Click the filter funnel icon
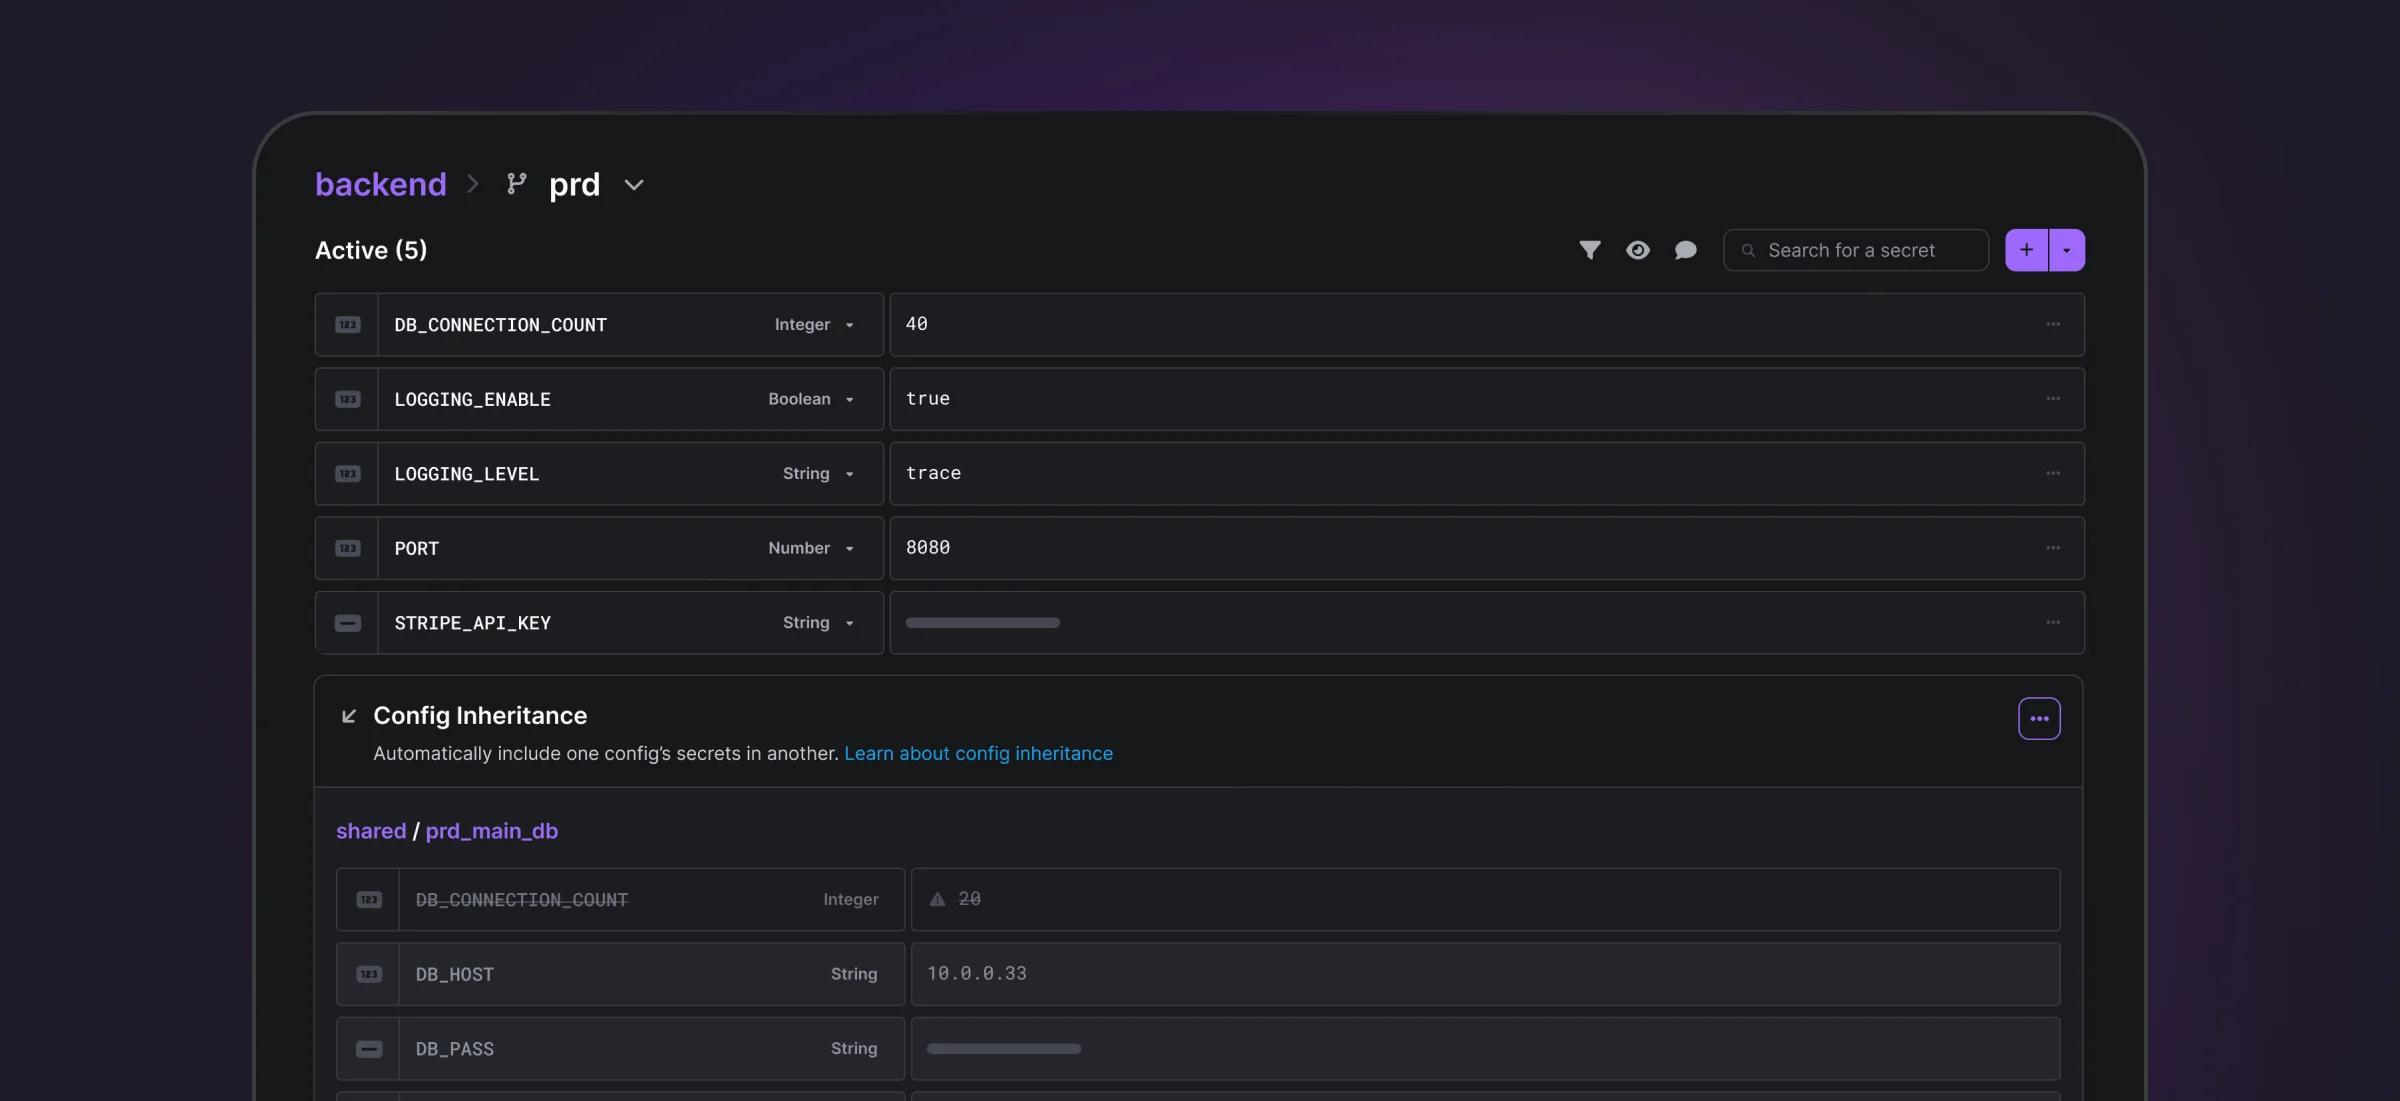 (1589, 250)
